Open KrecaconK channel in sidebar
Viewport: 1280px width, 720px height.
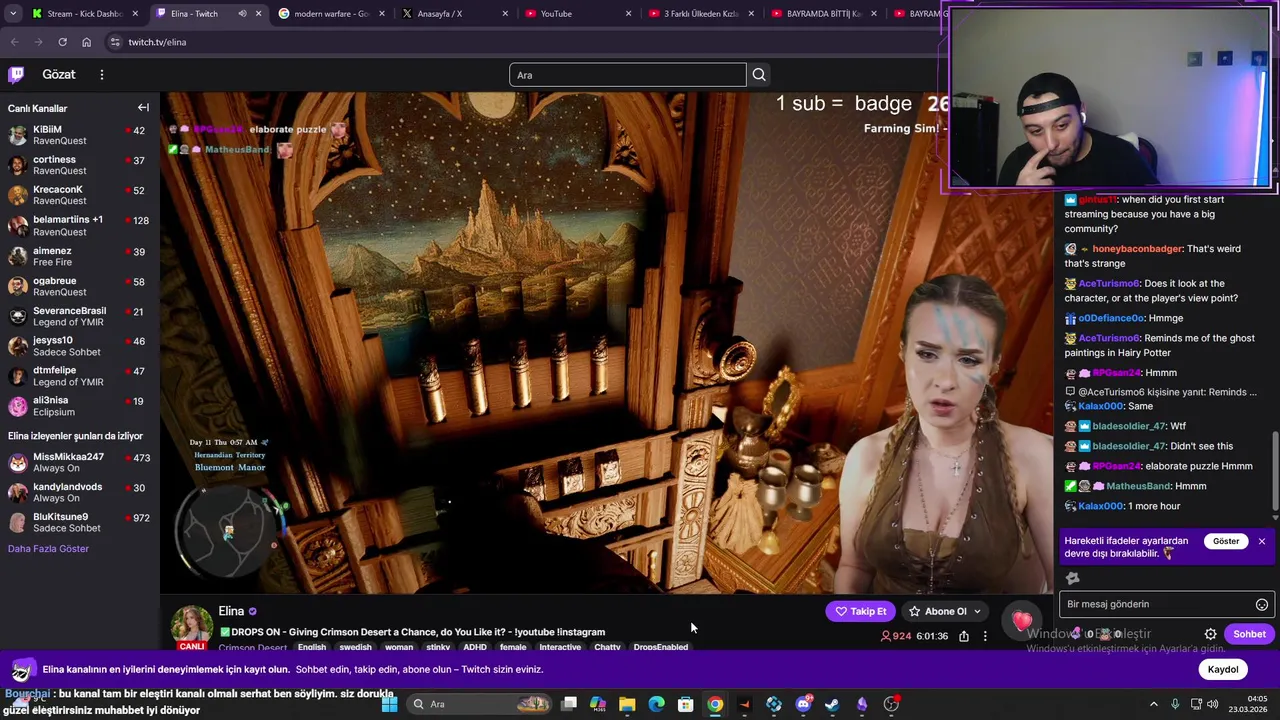(x=78, y=195)
